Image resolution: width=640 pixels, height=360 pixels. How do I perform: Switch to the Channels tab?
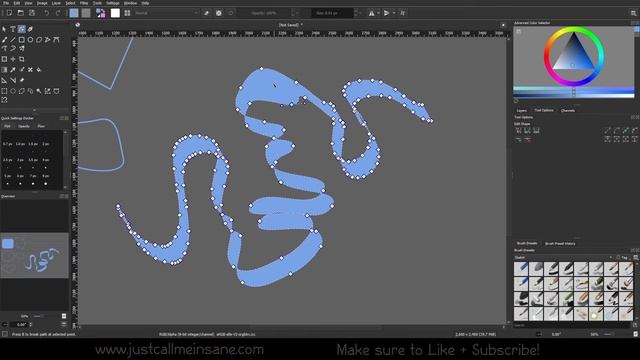[x=568, y=111]
